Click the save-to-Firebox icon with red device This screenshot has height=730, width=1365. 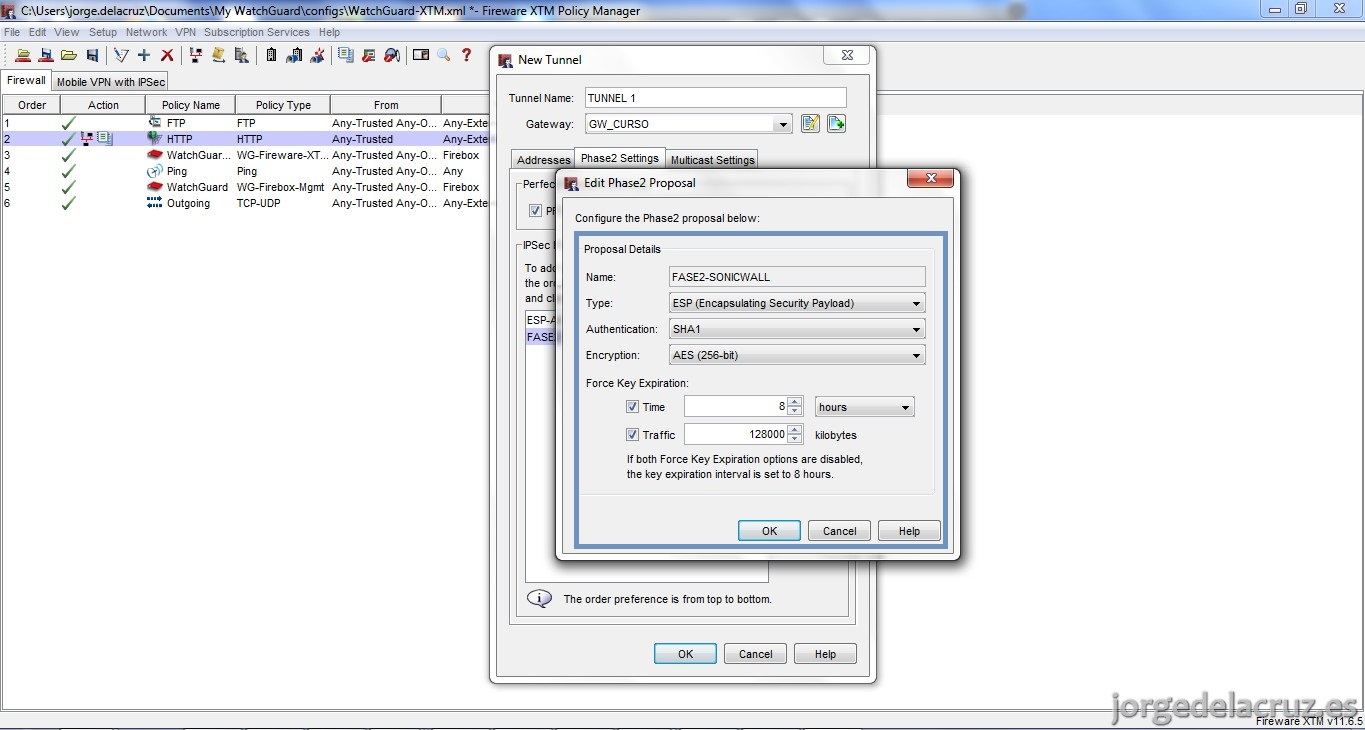coord(45,55)
